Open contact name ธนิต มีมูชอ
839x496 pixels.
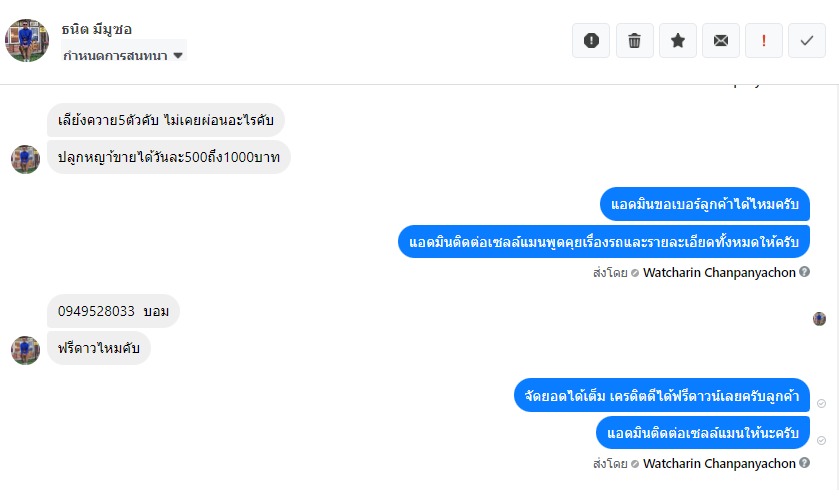coord(96,29)
